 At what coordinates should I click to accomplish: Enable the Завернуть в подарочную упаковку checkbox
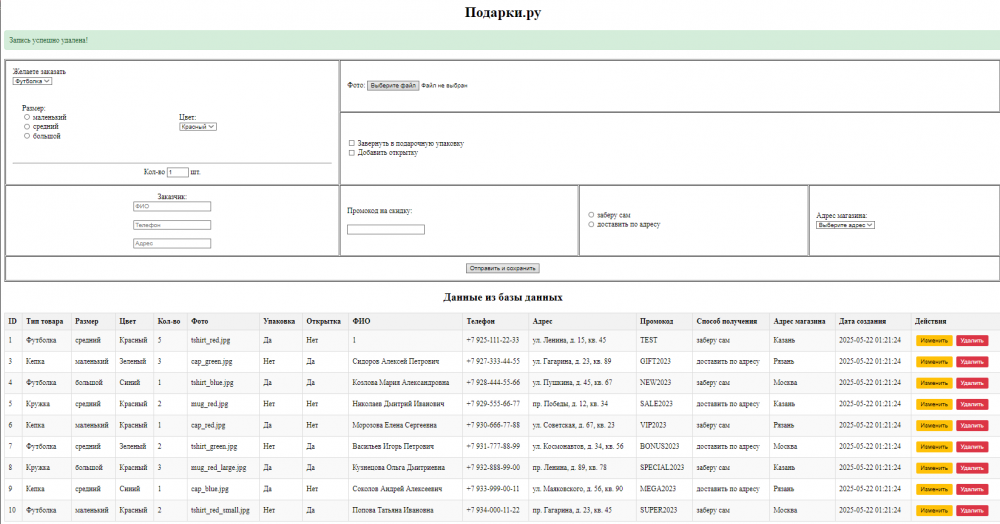click(351, 143)
